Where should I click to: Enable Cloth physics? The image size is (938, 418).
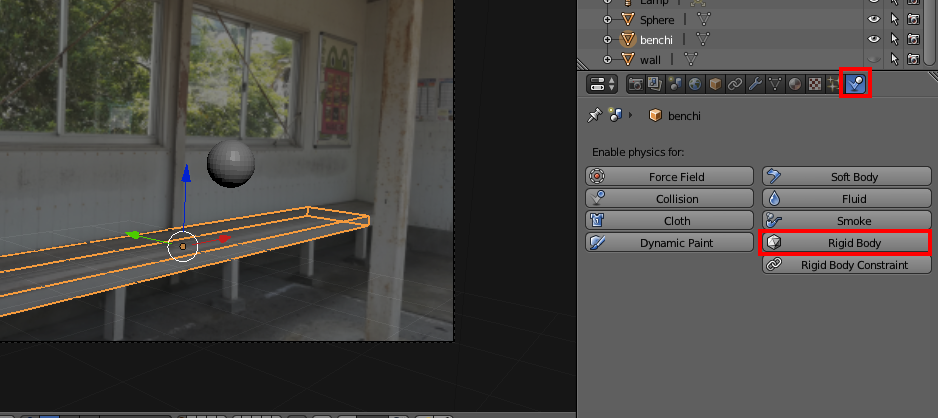tap(669, 221)
